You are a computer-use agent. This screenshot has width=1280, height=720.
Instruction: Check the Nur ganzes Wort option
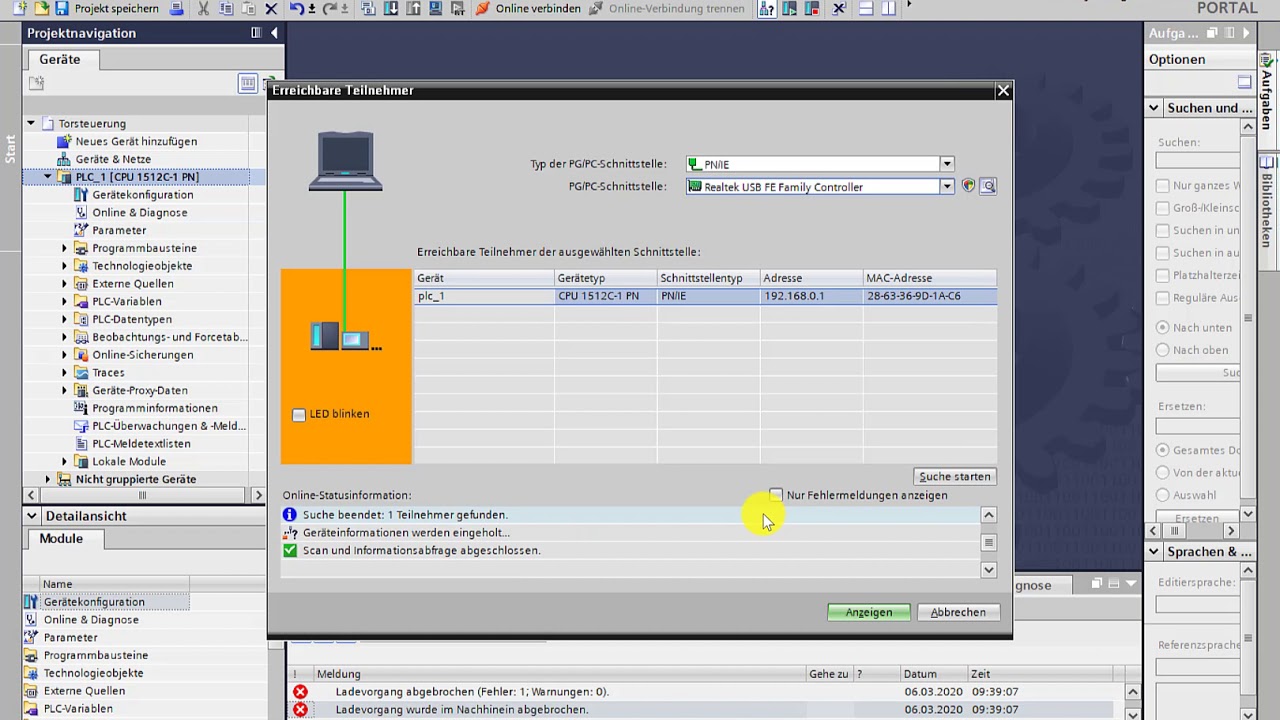click(1162, 186)
